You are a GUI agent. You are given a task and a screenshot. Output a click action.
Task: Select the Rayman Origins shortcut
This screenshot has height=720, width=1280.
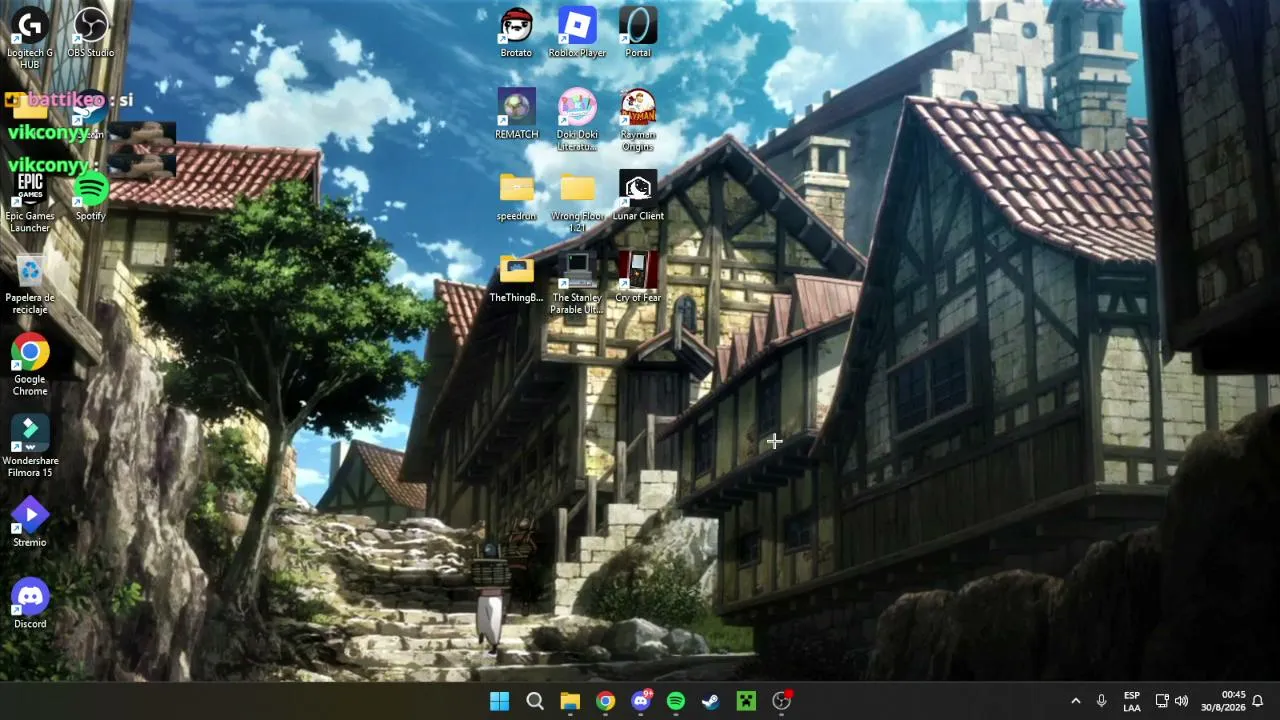pyautogui.click(x=638, y=120)
